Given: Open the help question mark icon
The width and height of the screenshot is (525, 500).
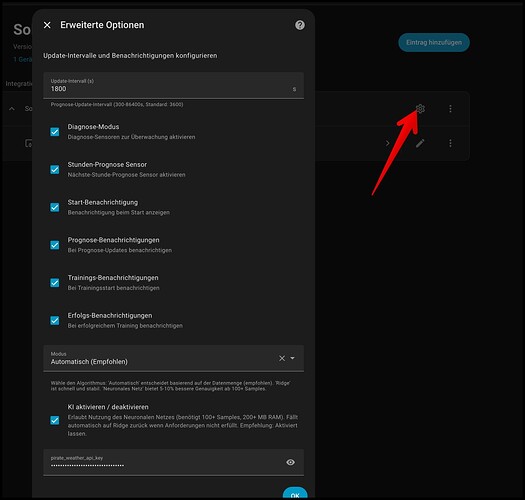Looking at the screenshot, I should [x=300, y=25].
